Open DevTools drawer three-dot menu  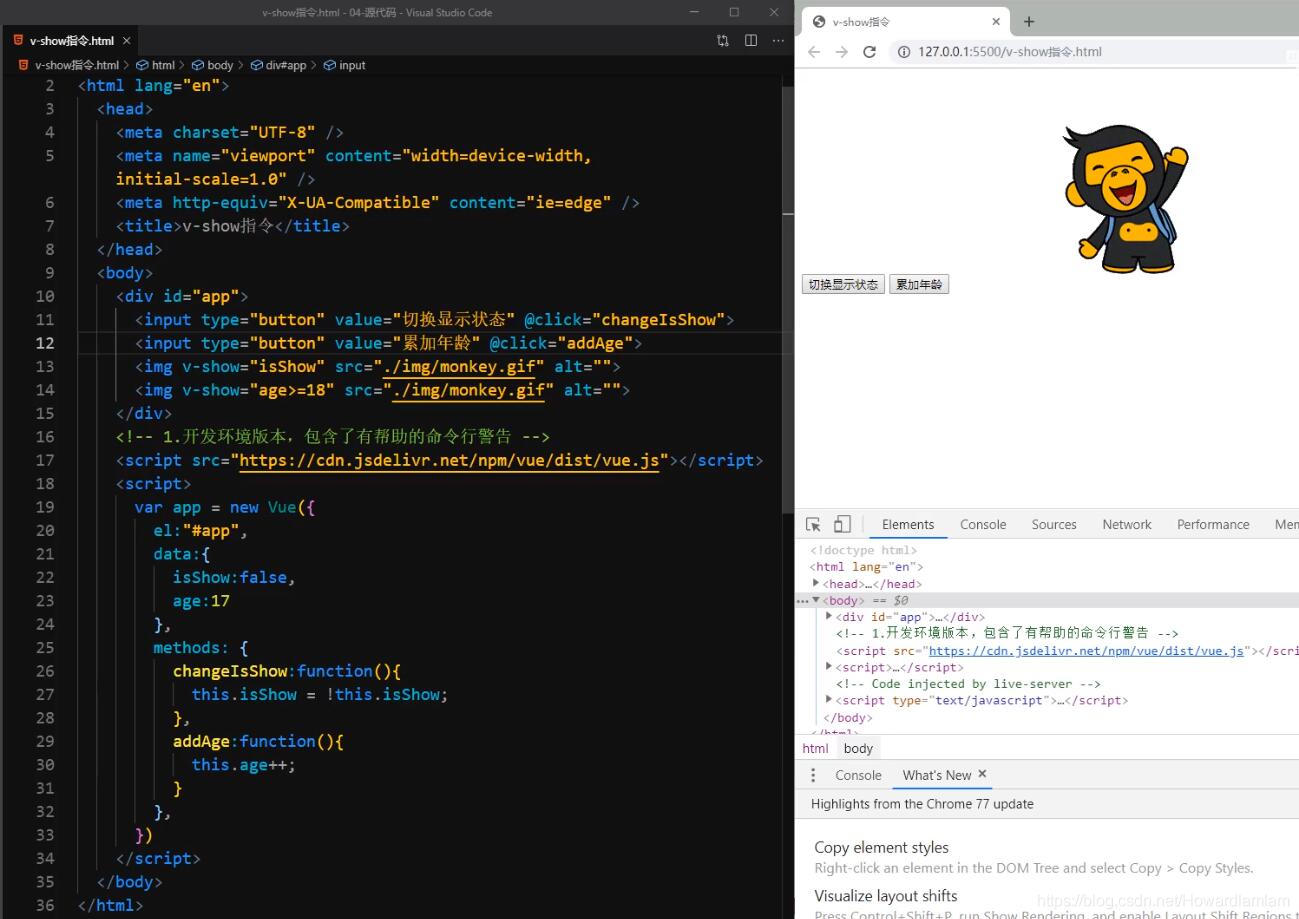(813, 775)
